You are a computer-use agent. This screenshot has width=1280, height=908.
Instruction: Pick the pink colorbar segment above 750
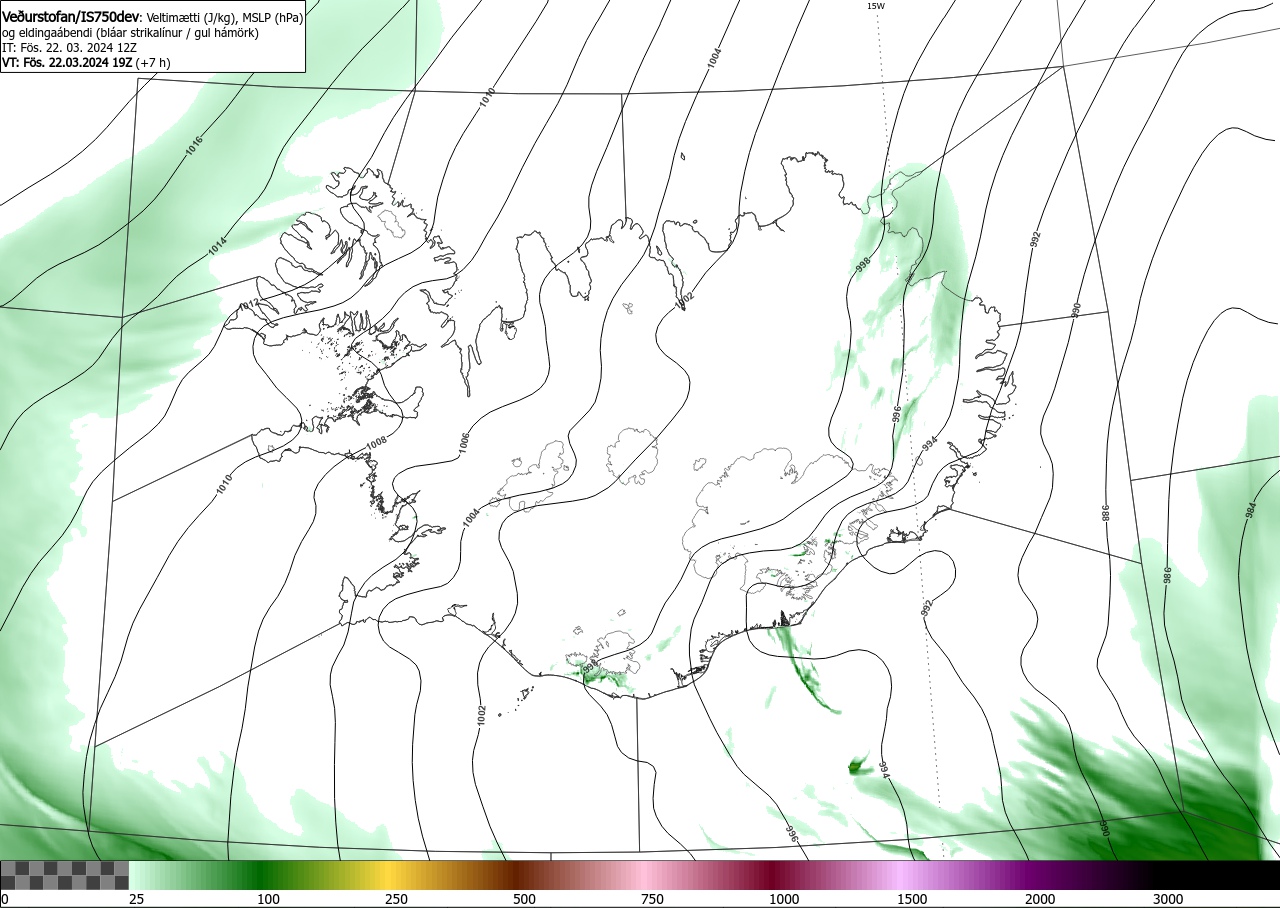[x=642, y=875]
